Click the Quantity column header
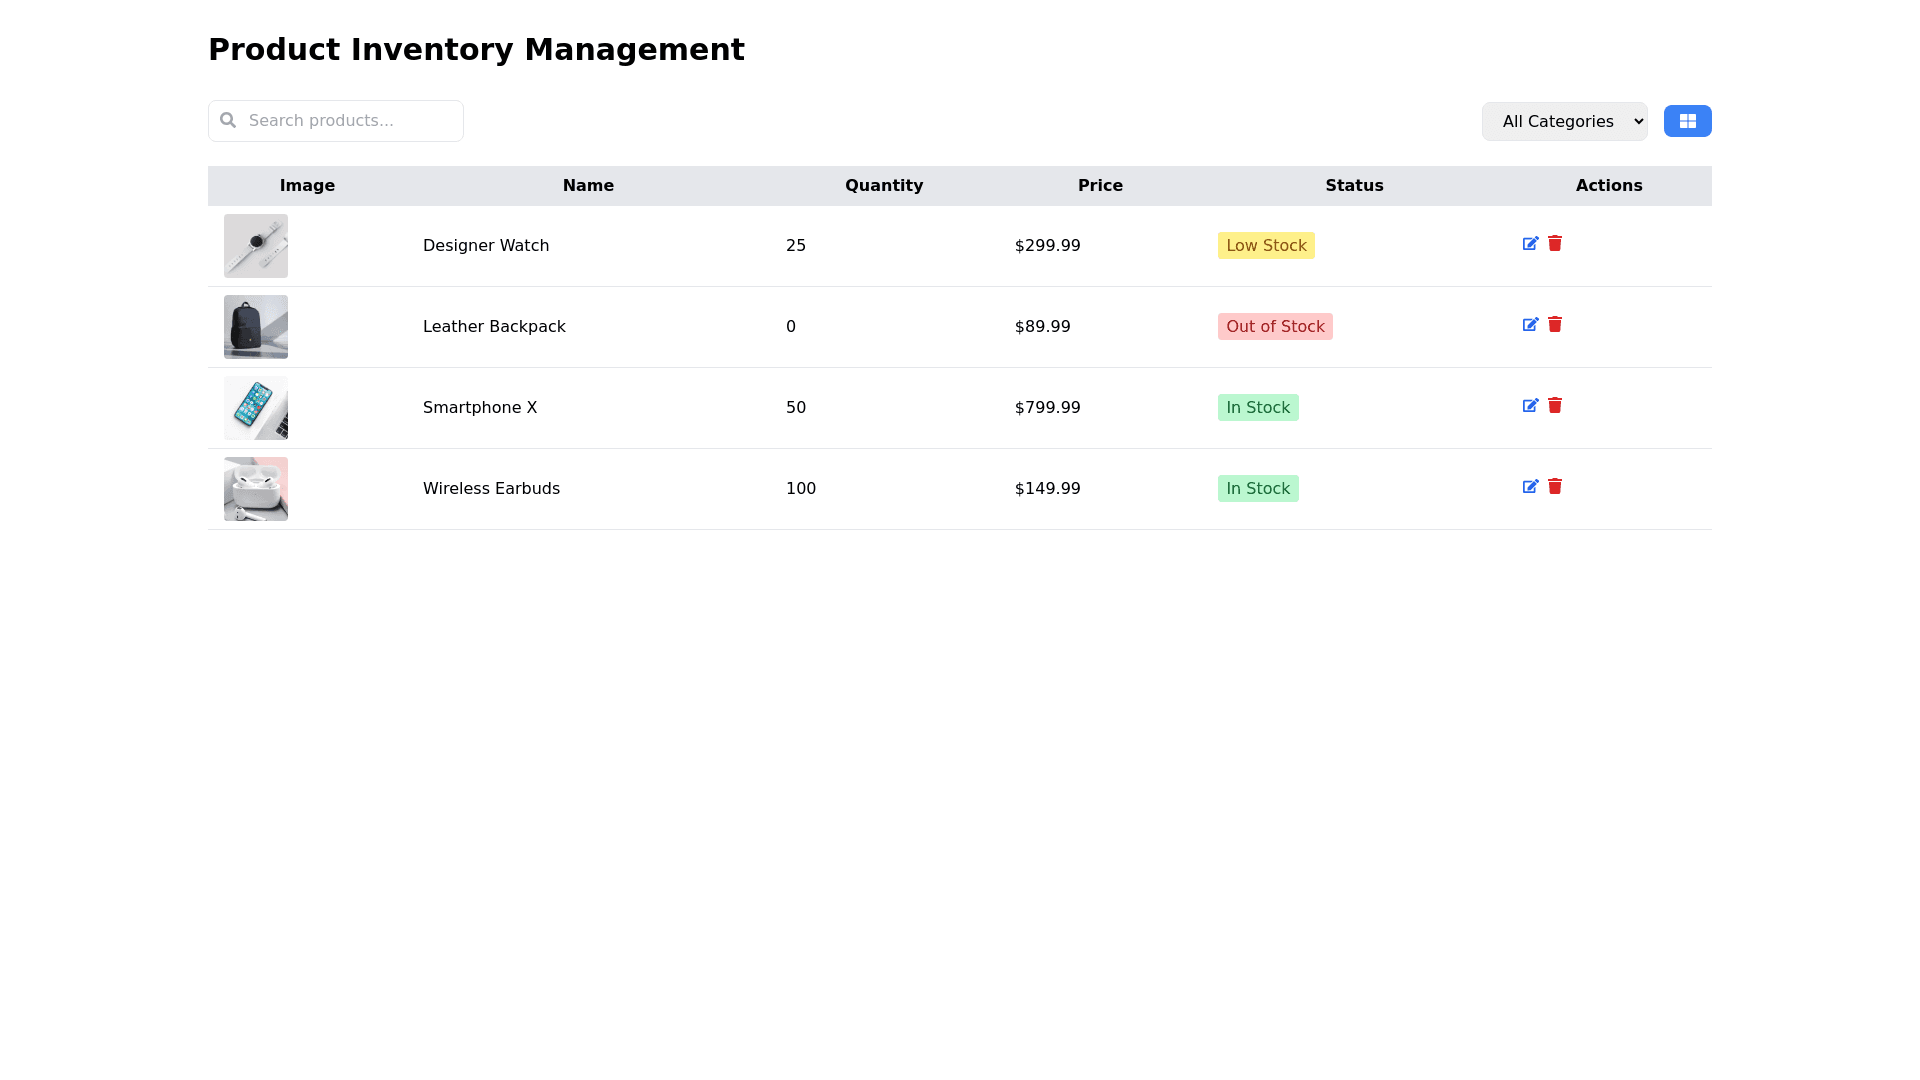Screen dimensions: 1920x1080 884,186
